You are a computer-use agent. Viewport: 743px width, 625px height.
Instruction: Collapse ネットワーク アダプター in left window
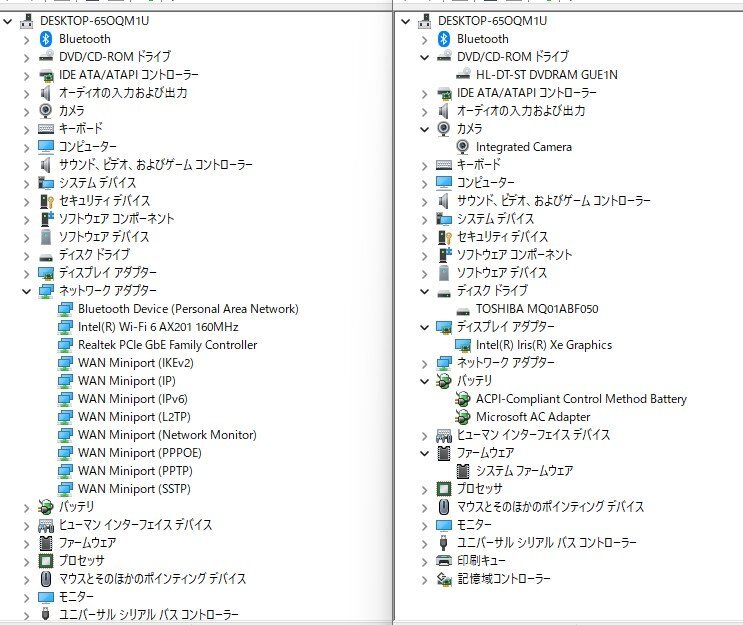coord(27,291)
